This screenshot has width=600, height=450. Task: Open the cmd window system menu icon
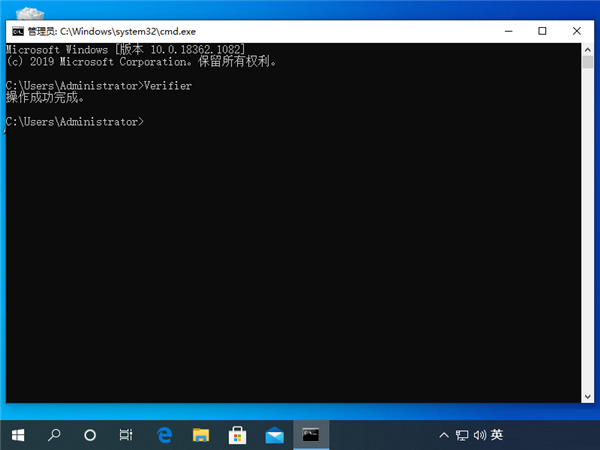point(17,31)
